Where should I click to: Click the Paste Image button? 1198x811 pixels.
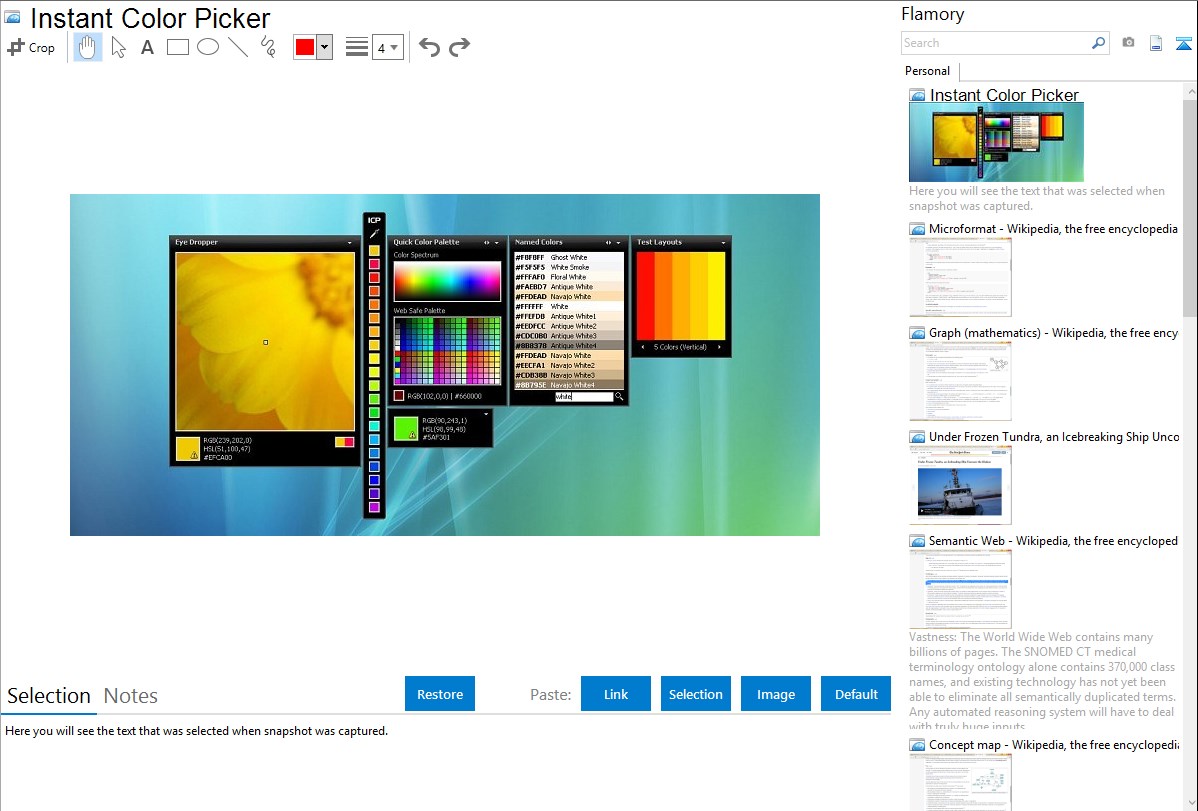(776, 694)
